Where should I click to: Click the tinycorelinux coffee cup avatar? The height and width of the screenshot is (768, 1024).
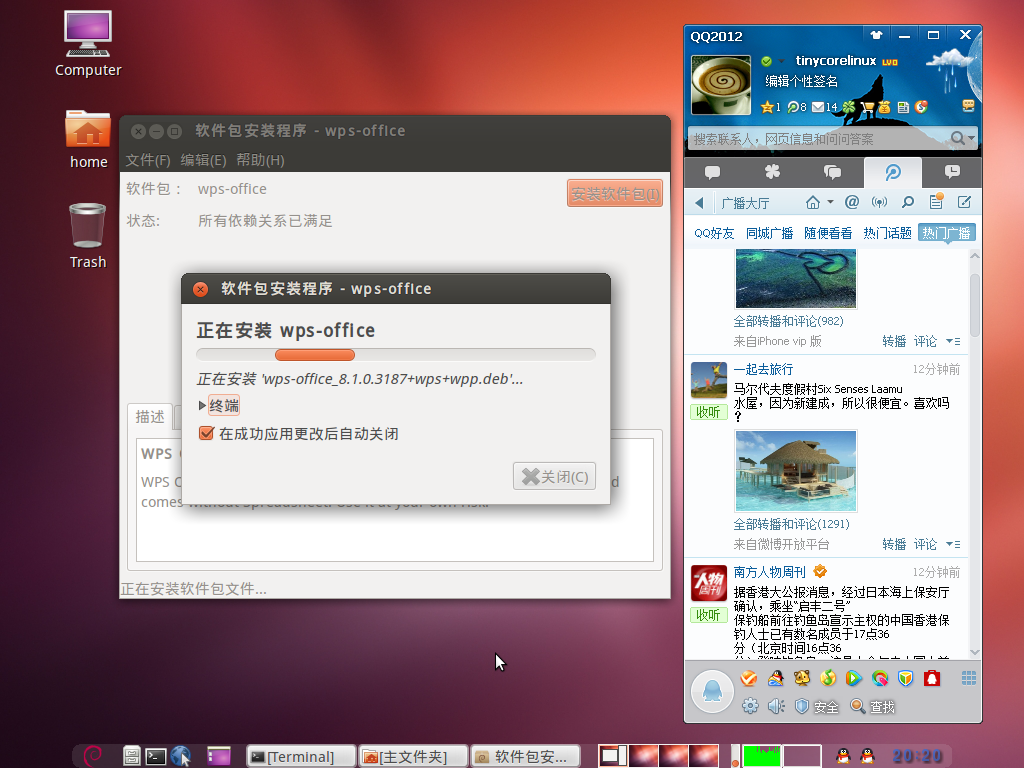click(721, 85)
